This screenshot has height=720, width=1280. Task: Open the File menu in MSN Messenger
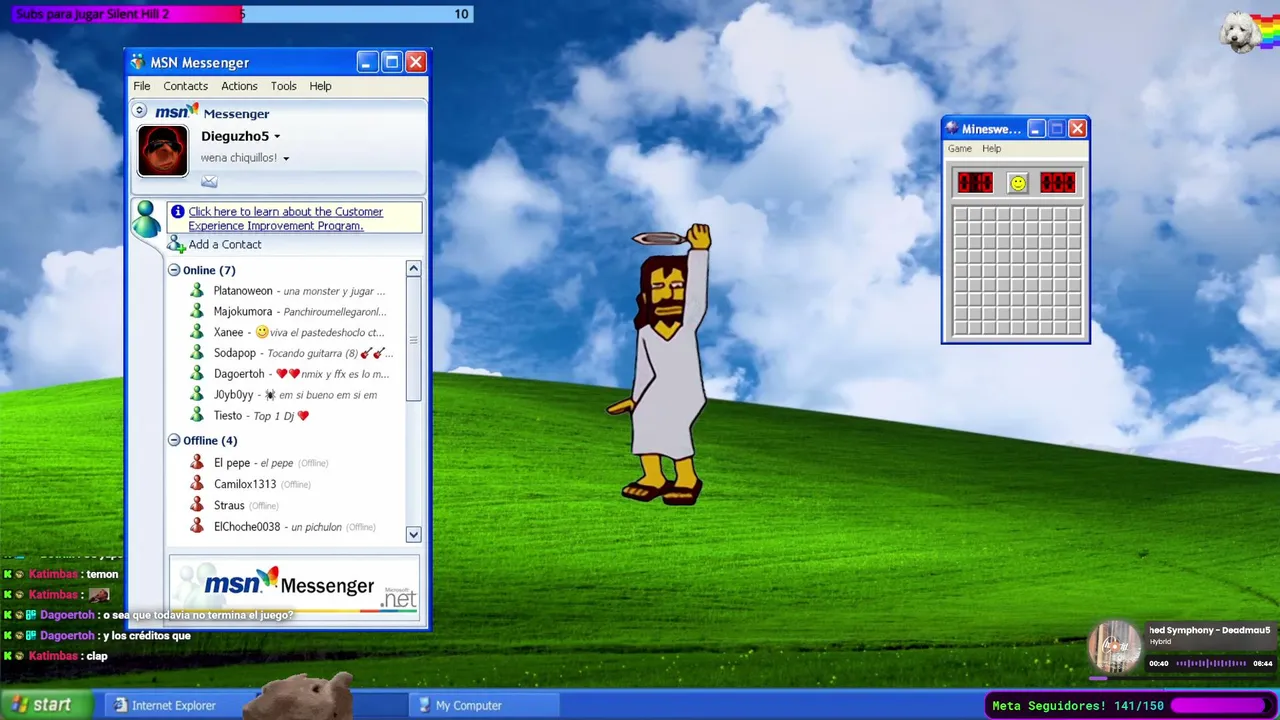142,86
